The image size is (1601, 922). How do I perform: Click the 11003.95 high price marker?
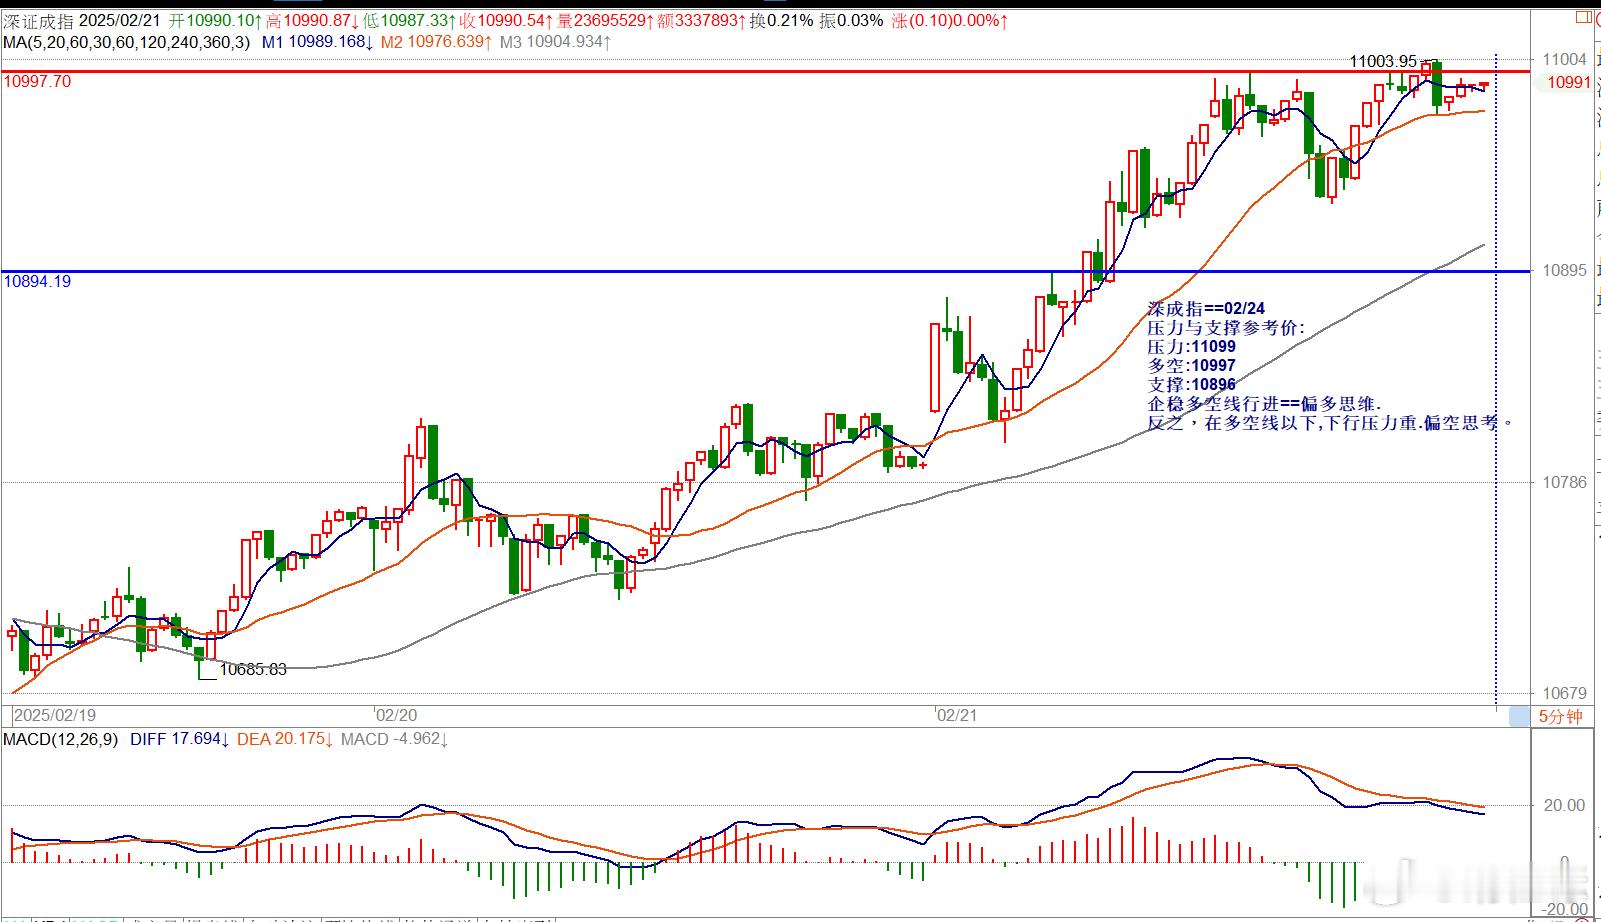[x=1383, y=62]
